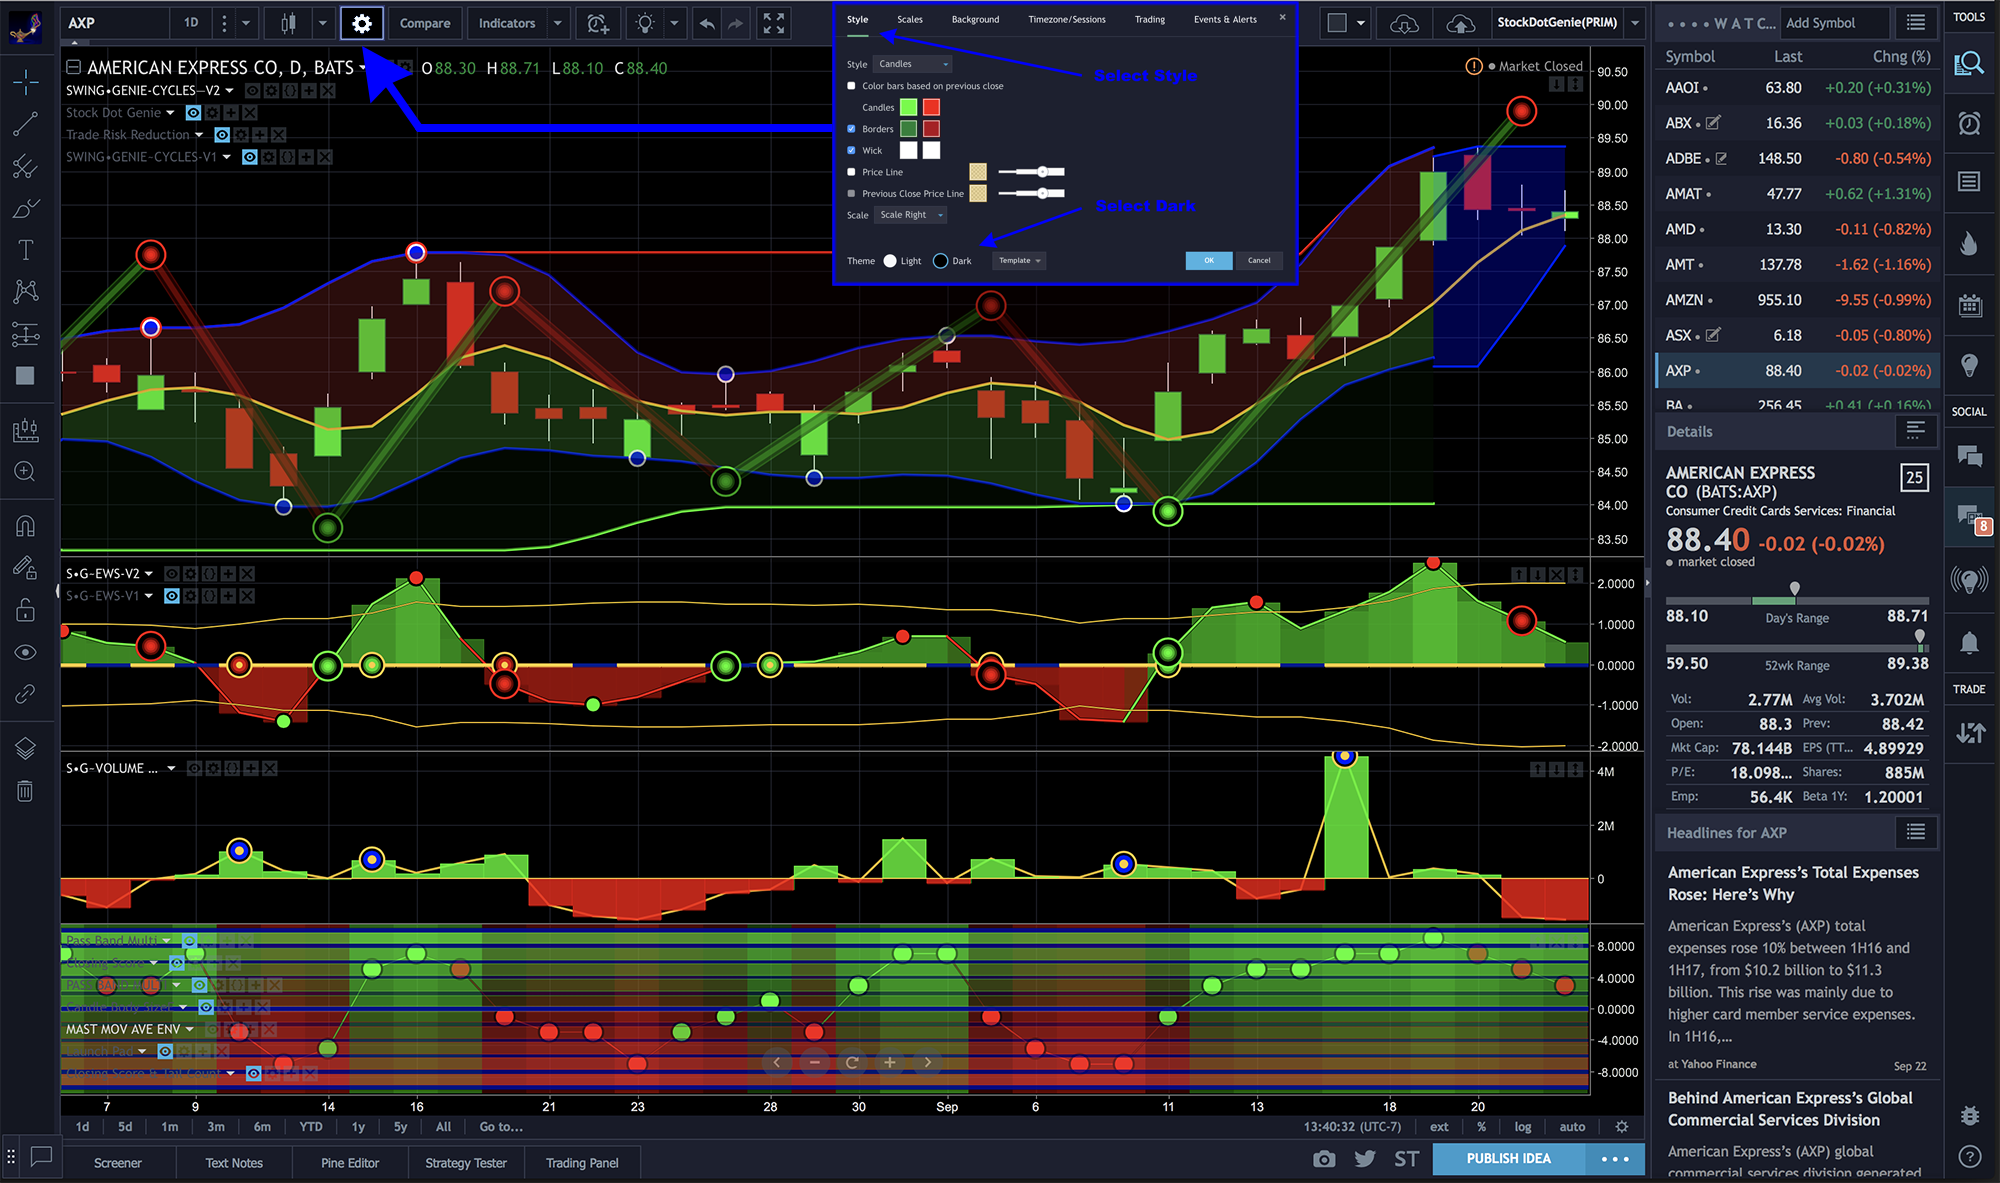Viewport: 2000px width, 1183px height.
Task: Enable Previous Close Price Line checkbox
Action: pyautogui.click(x=852, y=194)
